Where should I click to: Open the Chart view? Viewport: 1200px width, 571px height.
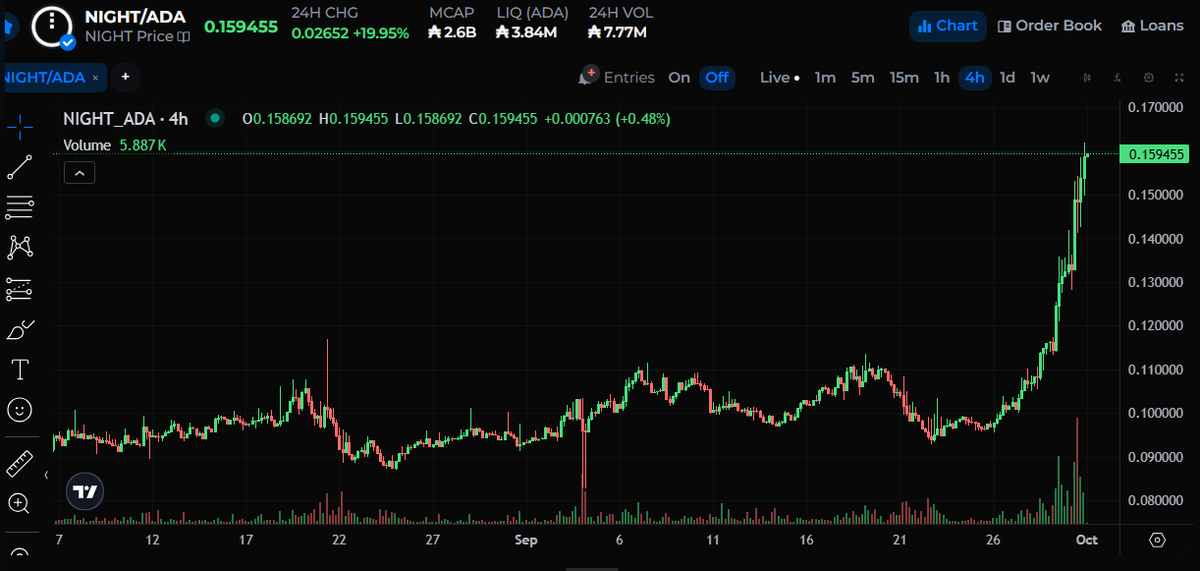click(x=948, y=26)
